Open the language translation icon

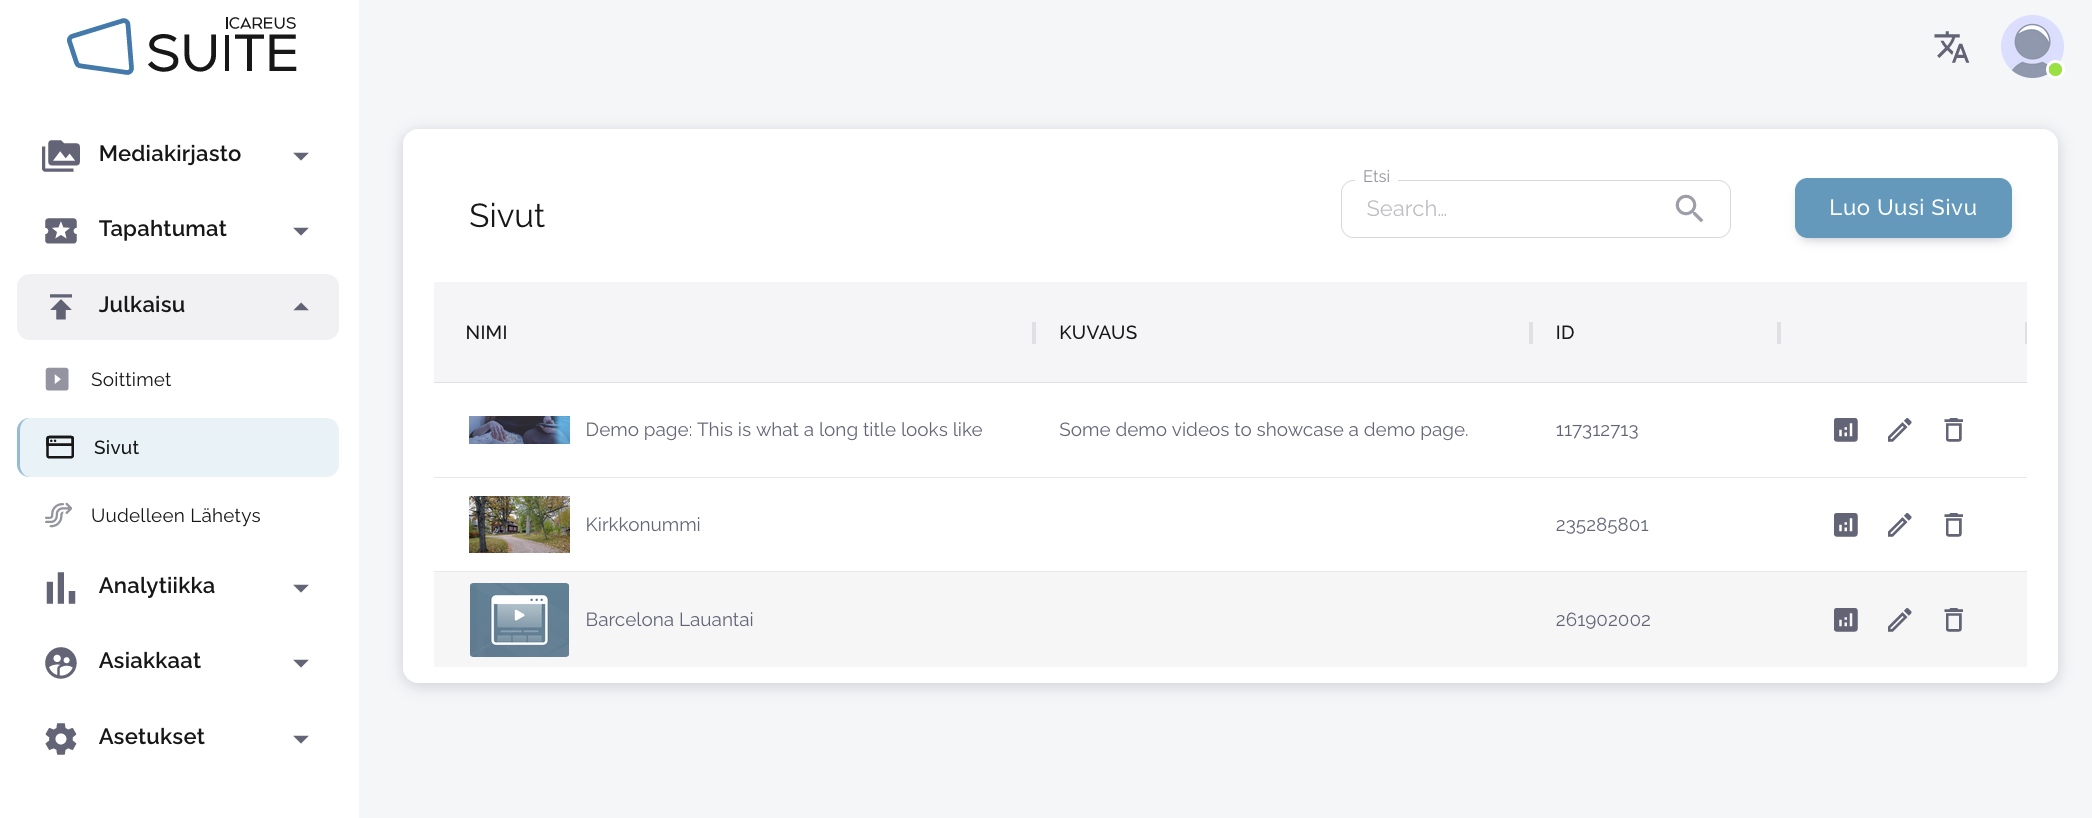[x=1950, y=47]
